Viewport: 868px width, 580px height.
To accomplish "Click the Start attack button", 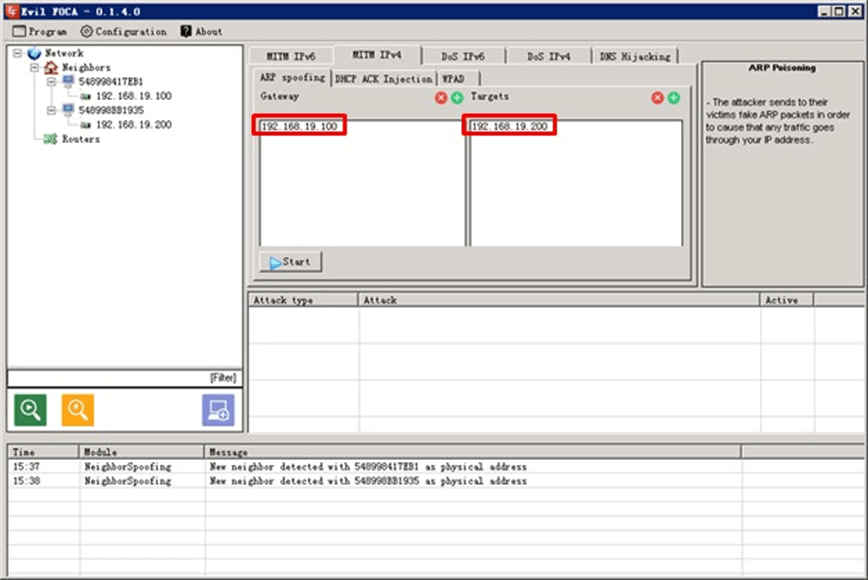I will click(x=291, y=262).
